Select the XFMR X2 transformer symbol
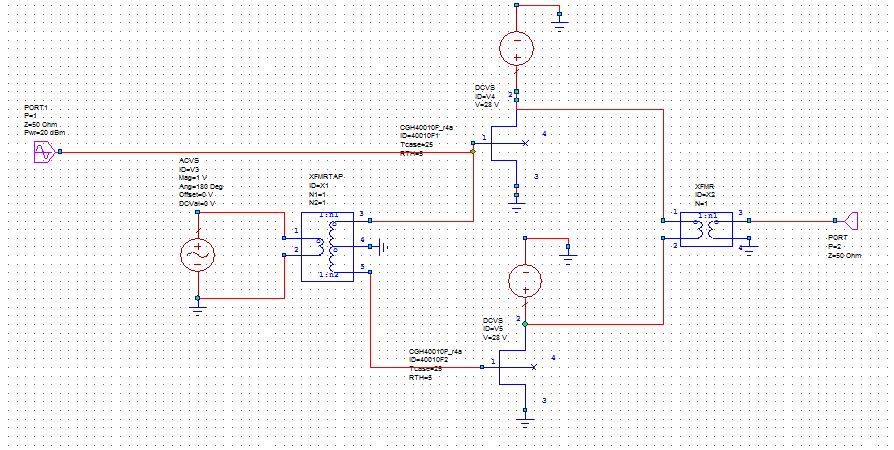Screen dimensions: 894x450 [x=707, y=229]
